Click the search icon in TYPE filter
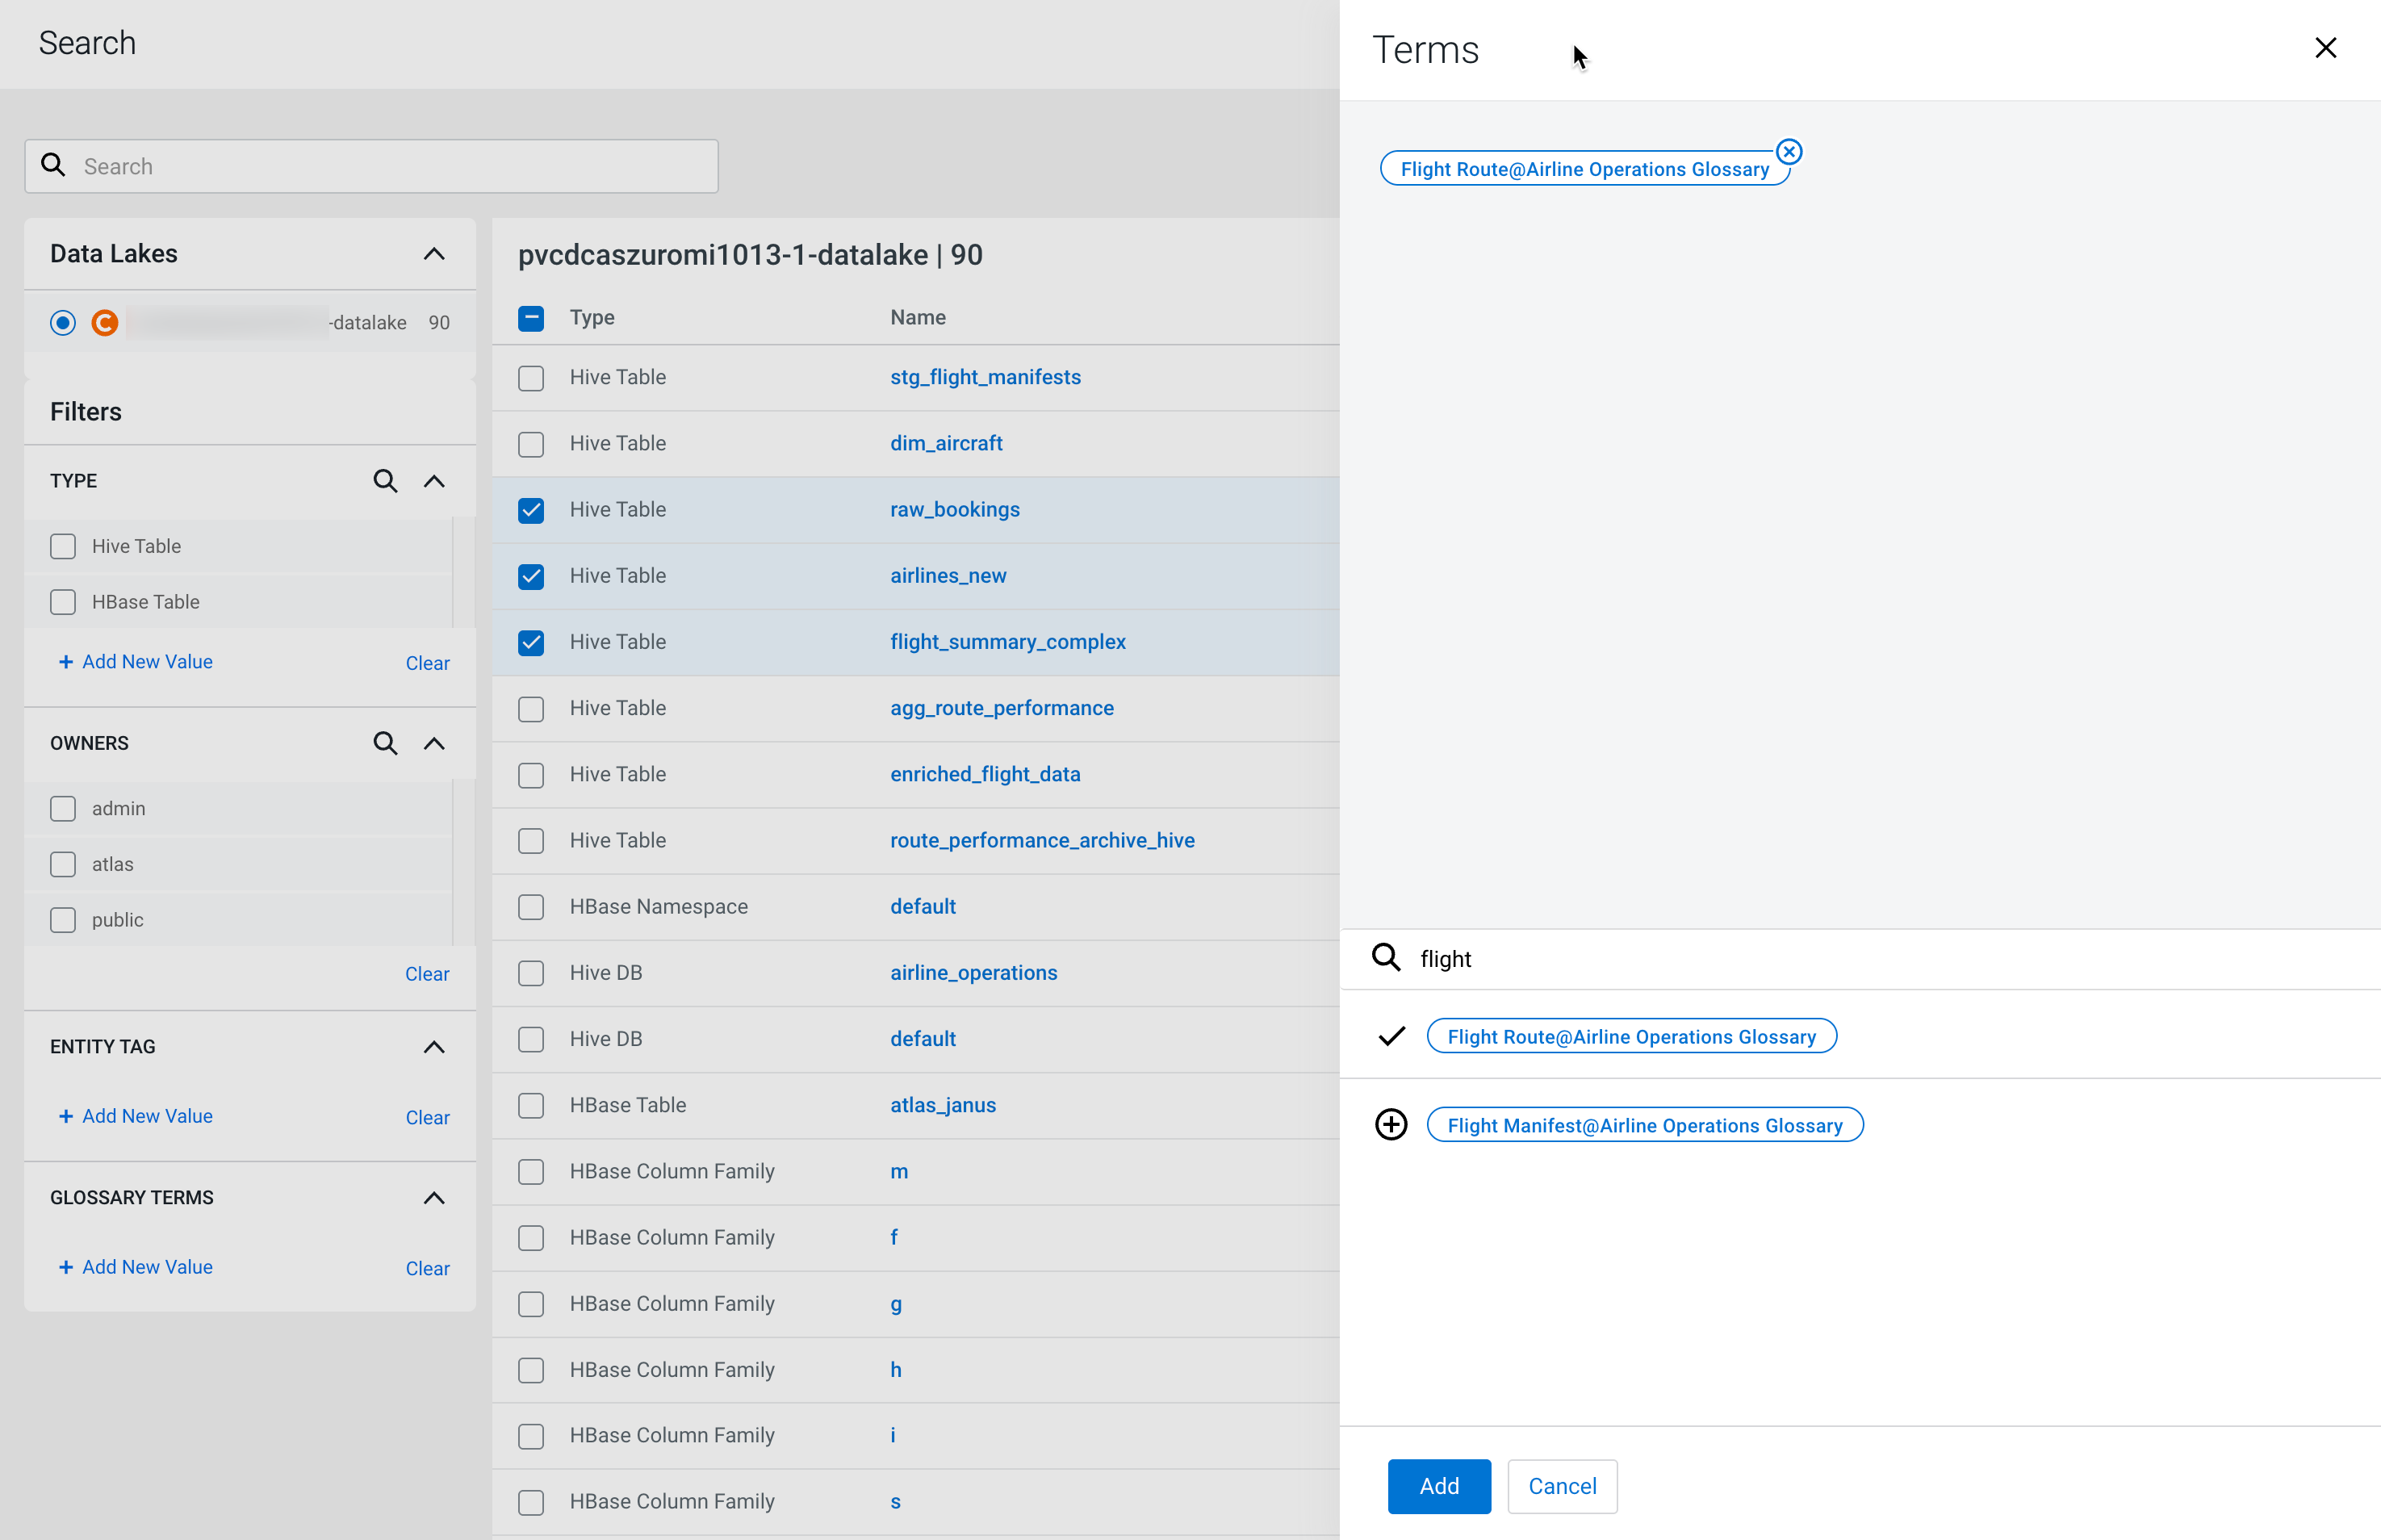Viewport: 2381px width, 1540px height. coord(385,481)
